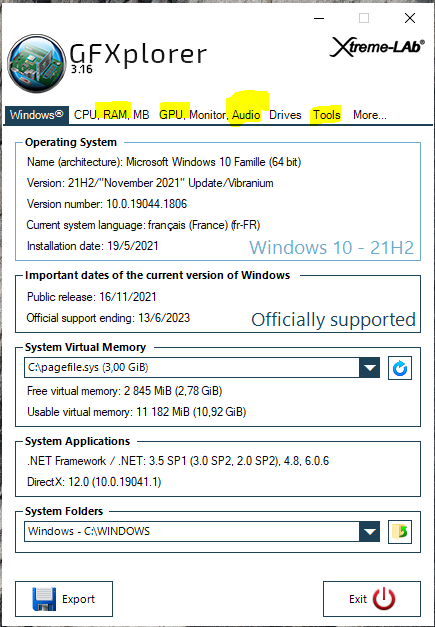Select the Windows® tab
435x627 pixels.
[x=36, y=115]
